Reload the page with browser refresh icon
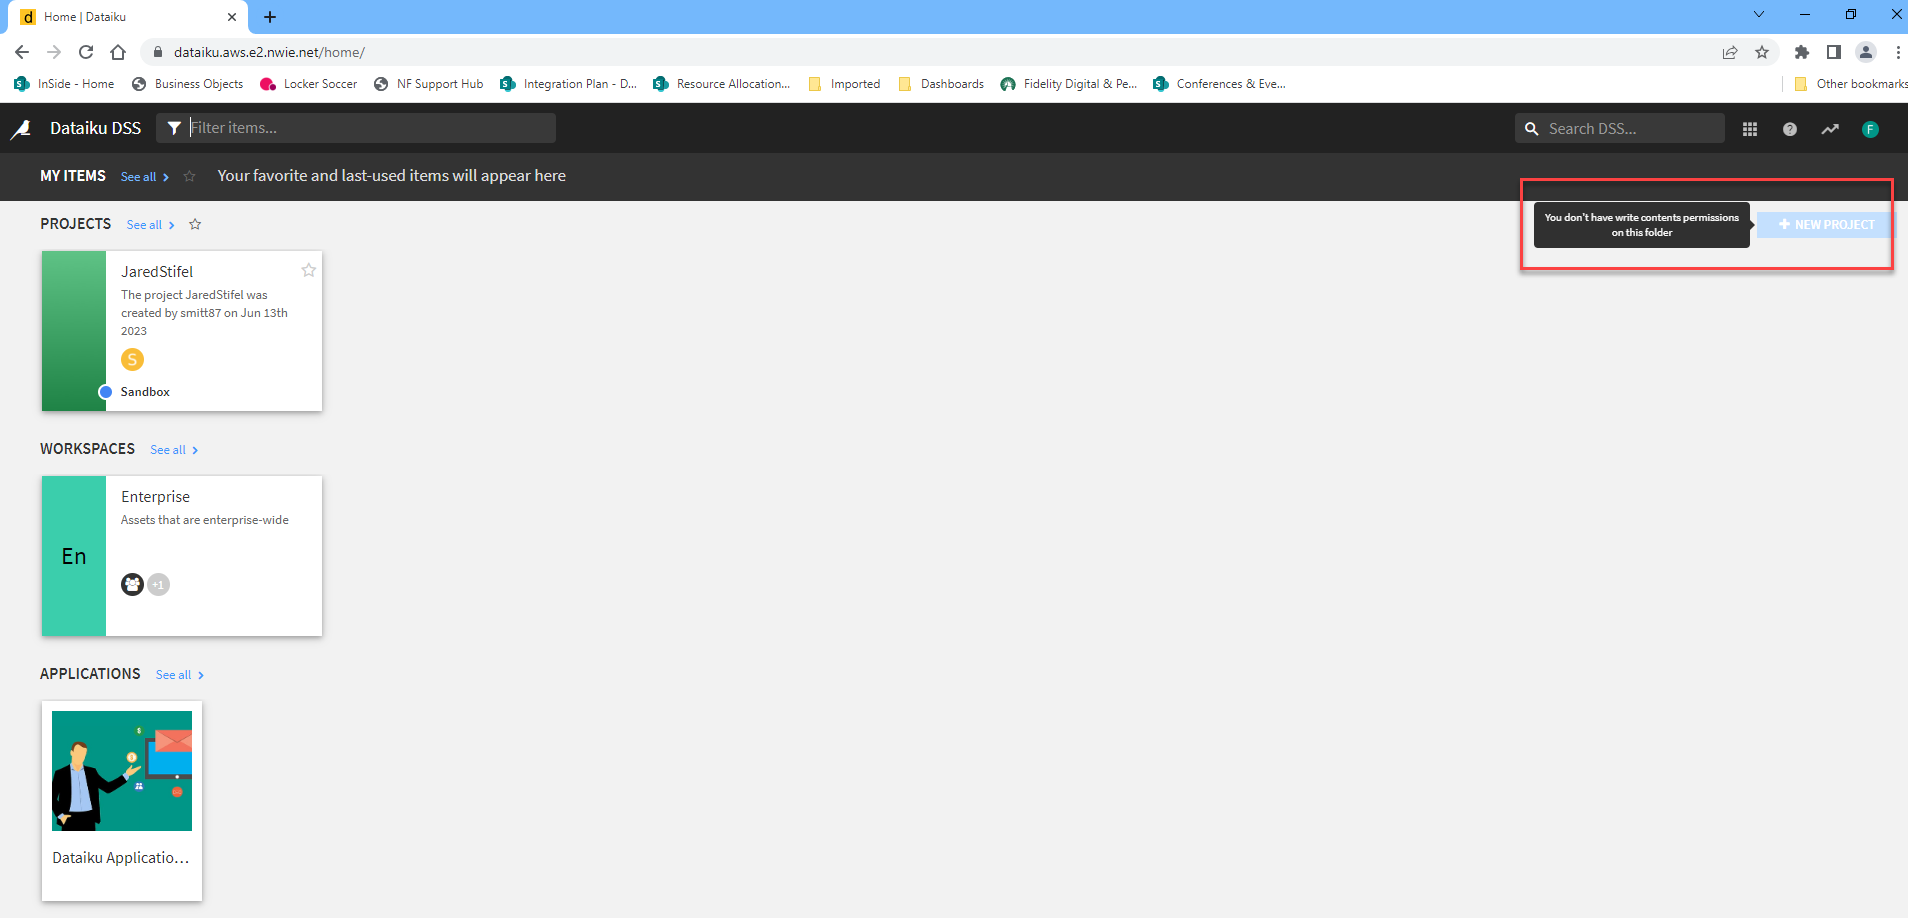1908x918 pixels. point(86,52)
